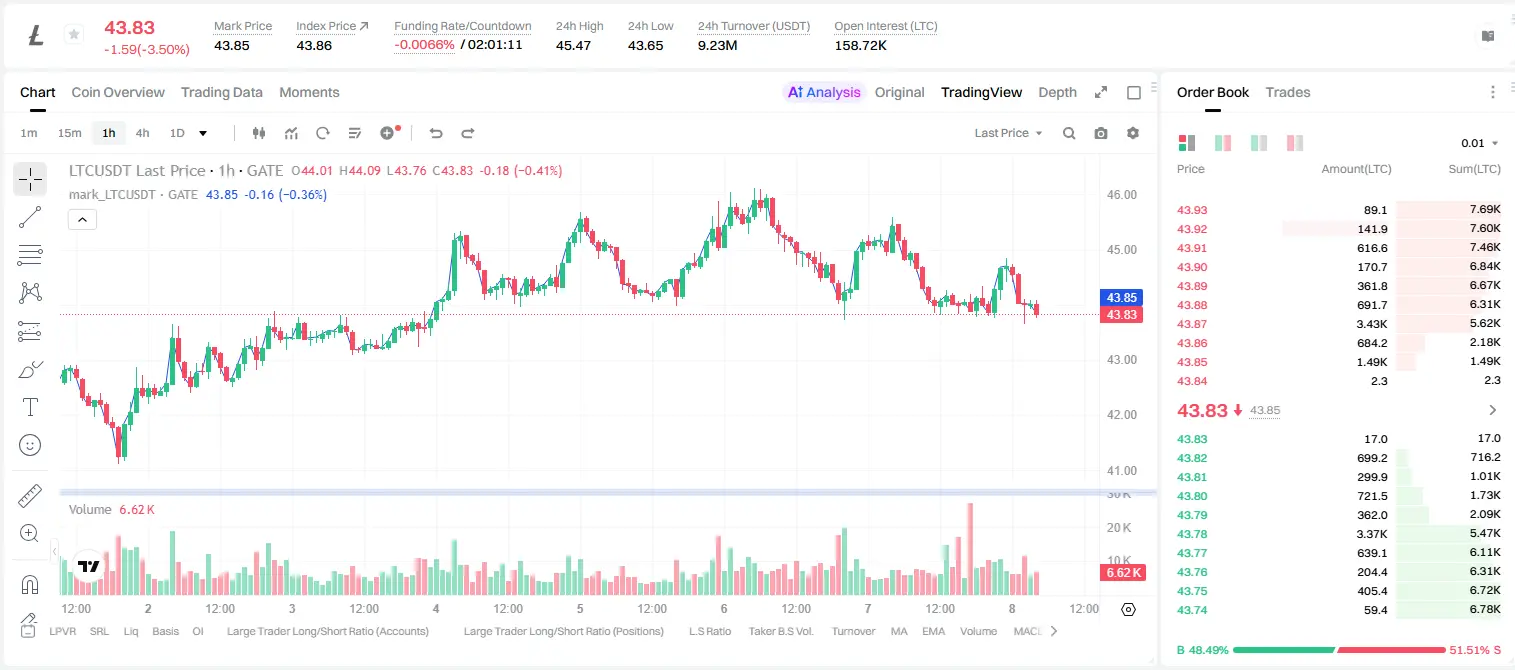Select the ruler measure tool
1515x670 pixels.
[30, 496]
